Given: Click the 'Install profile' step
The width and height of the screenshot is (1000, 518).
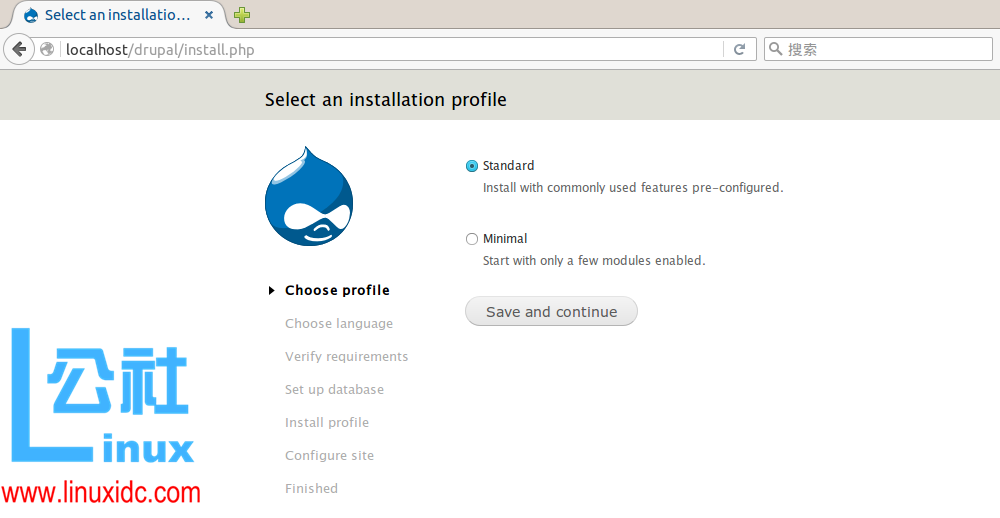Looking at the screenshot, I should [327, 422].
